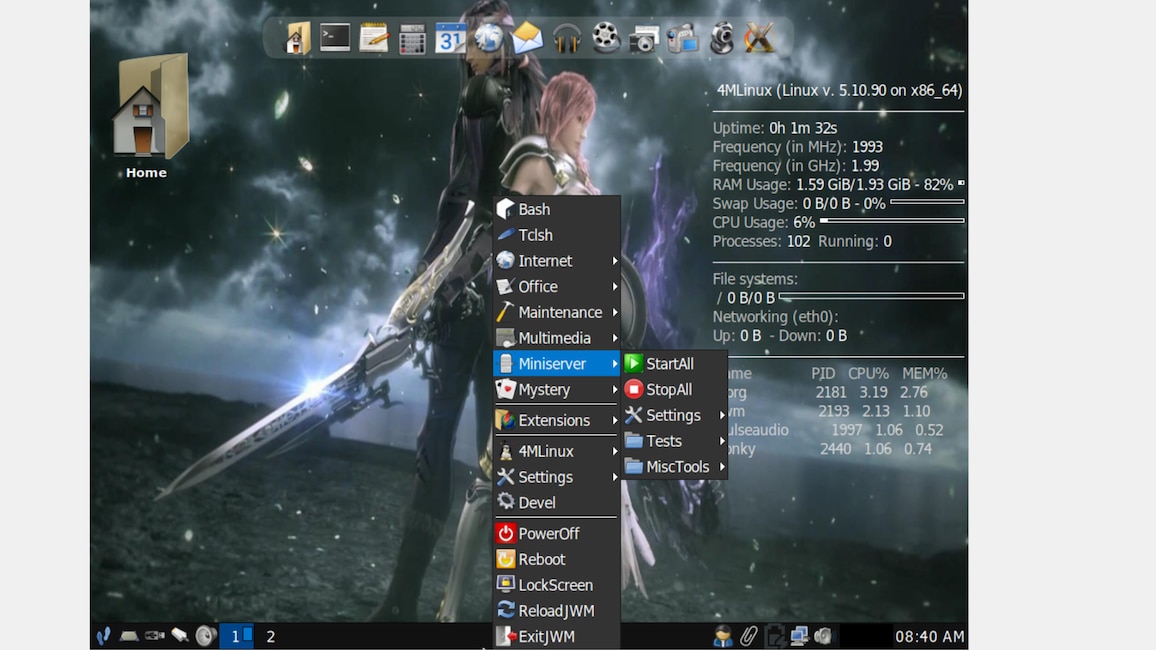Open the email client icon
Viewport: 1156px width, 650px height.
pyautogui.click(x=529, y=38)
